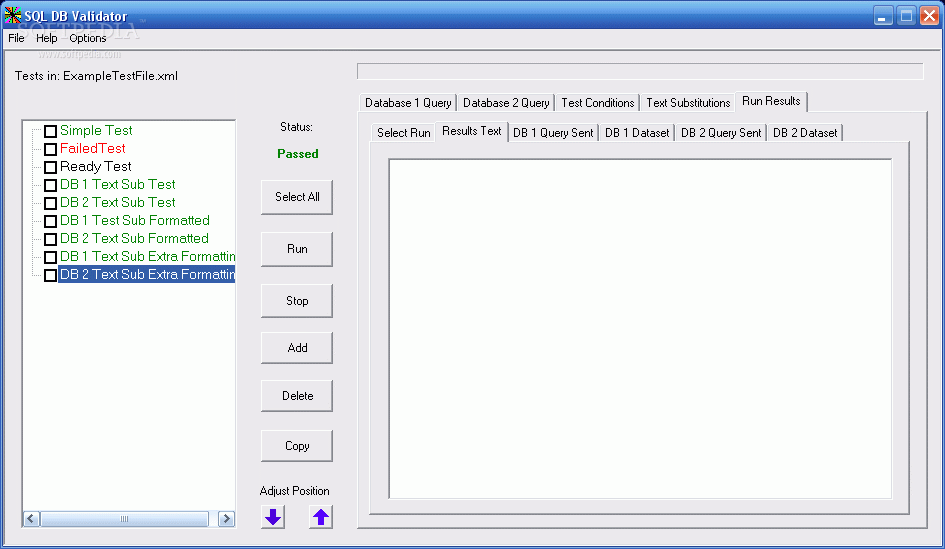
Task: Open the DB 1 Query Sent sub-tab
Action: coord(553,133)
